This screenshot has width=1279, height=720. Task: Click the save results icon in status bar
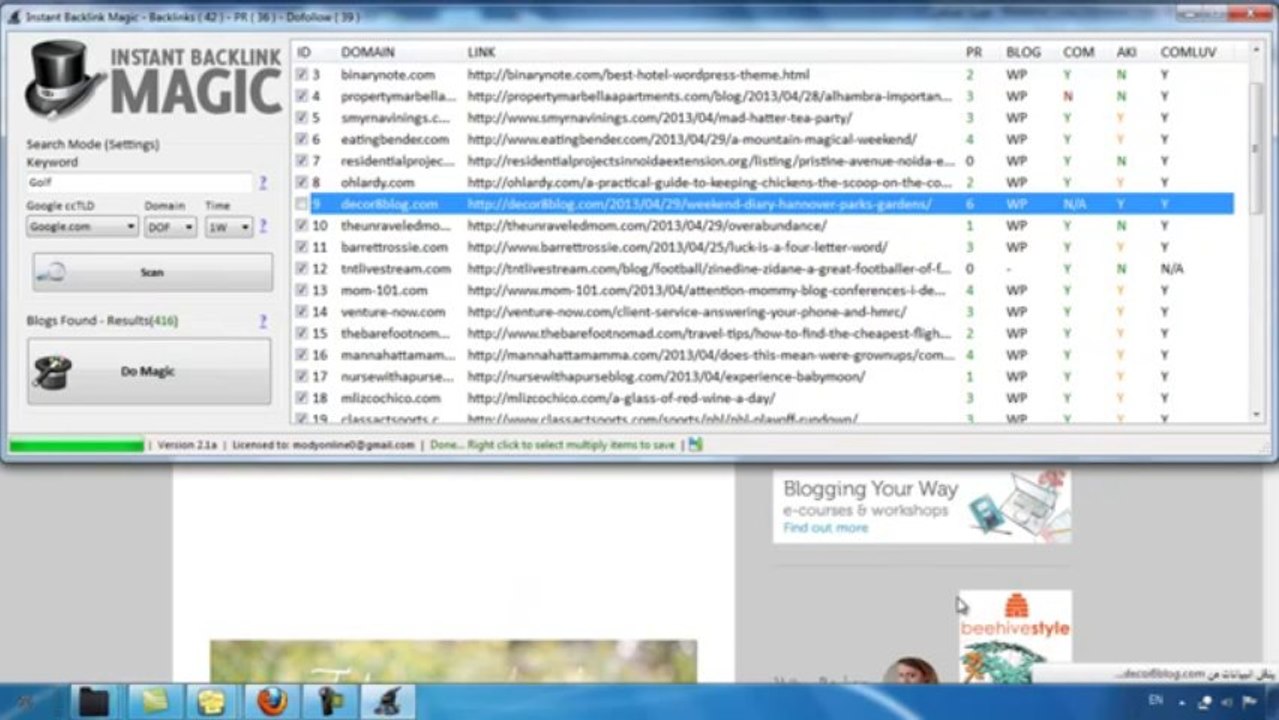pos(695,444)
